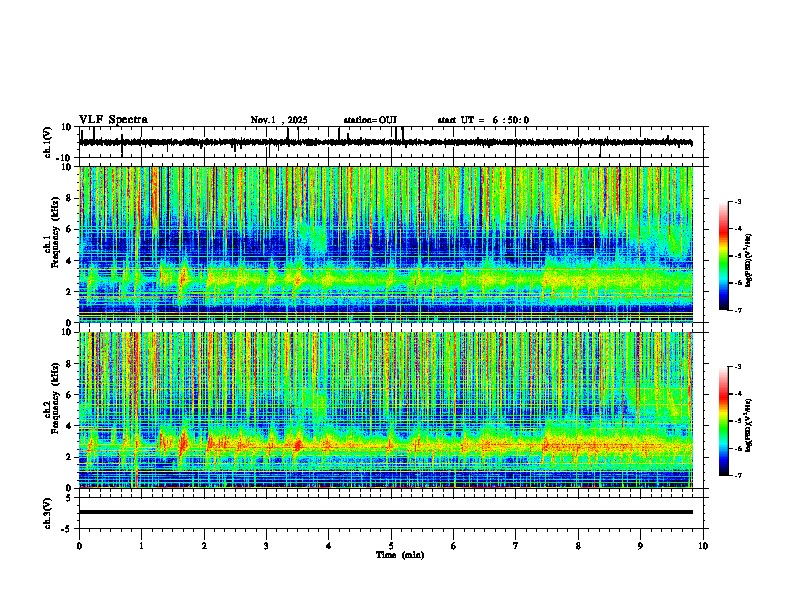Click the "station=" label in the header
The width and height of the screenshot is (792, 612).
(x=361, y=120)
